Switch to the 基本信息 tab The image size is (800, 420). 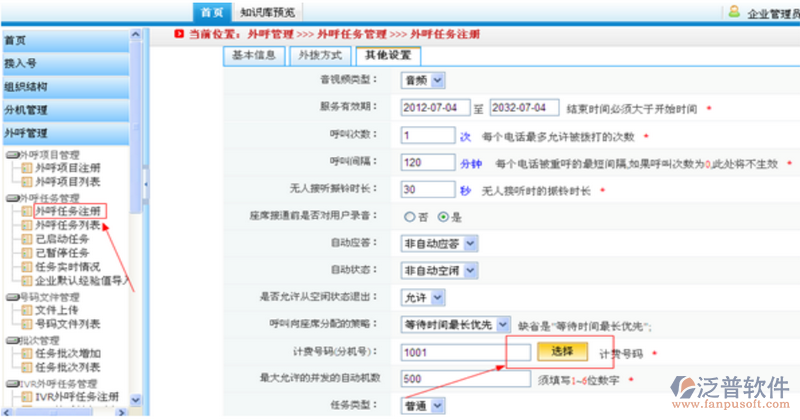tap(250, 56)
